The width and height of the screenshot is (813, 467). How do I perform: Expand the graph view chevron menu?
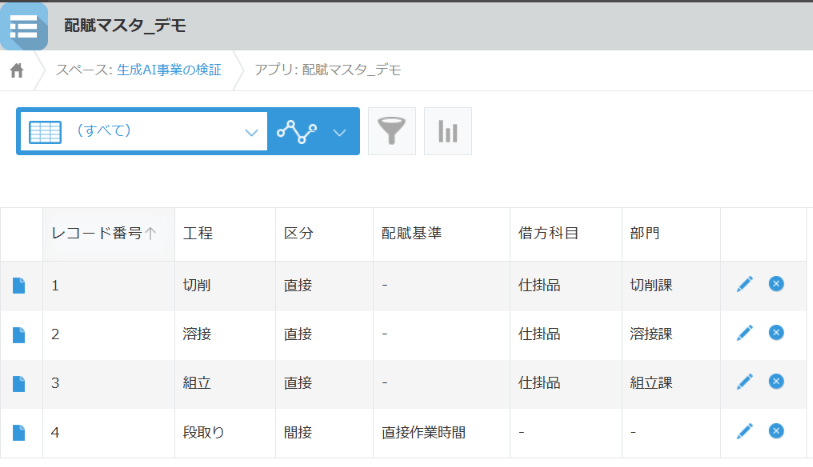340,133
